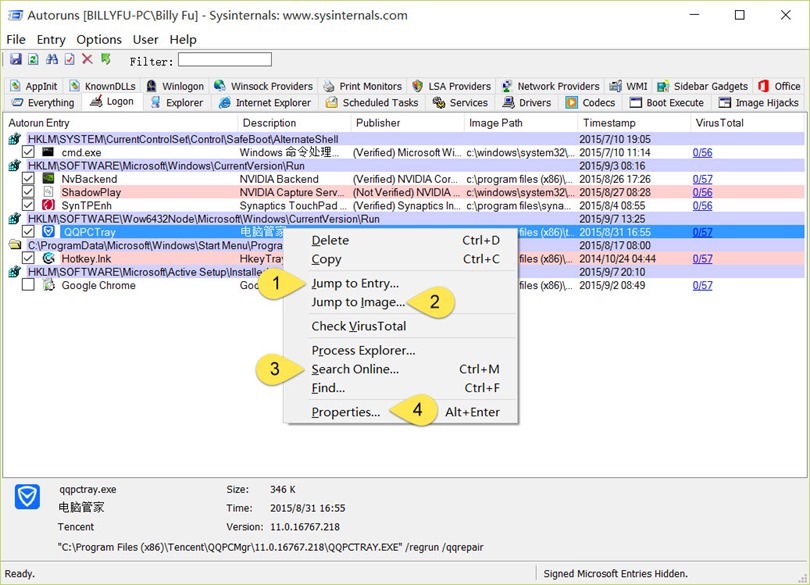Click the red SynTPEnh Synaptics icon
This screenshot has width=810, height=585.
(48, 205)
